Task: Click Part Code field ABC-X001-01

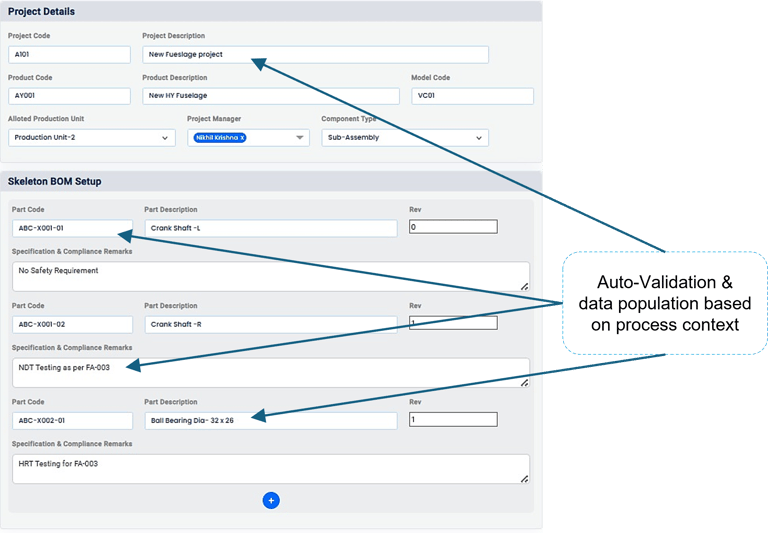Action: 72,228
